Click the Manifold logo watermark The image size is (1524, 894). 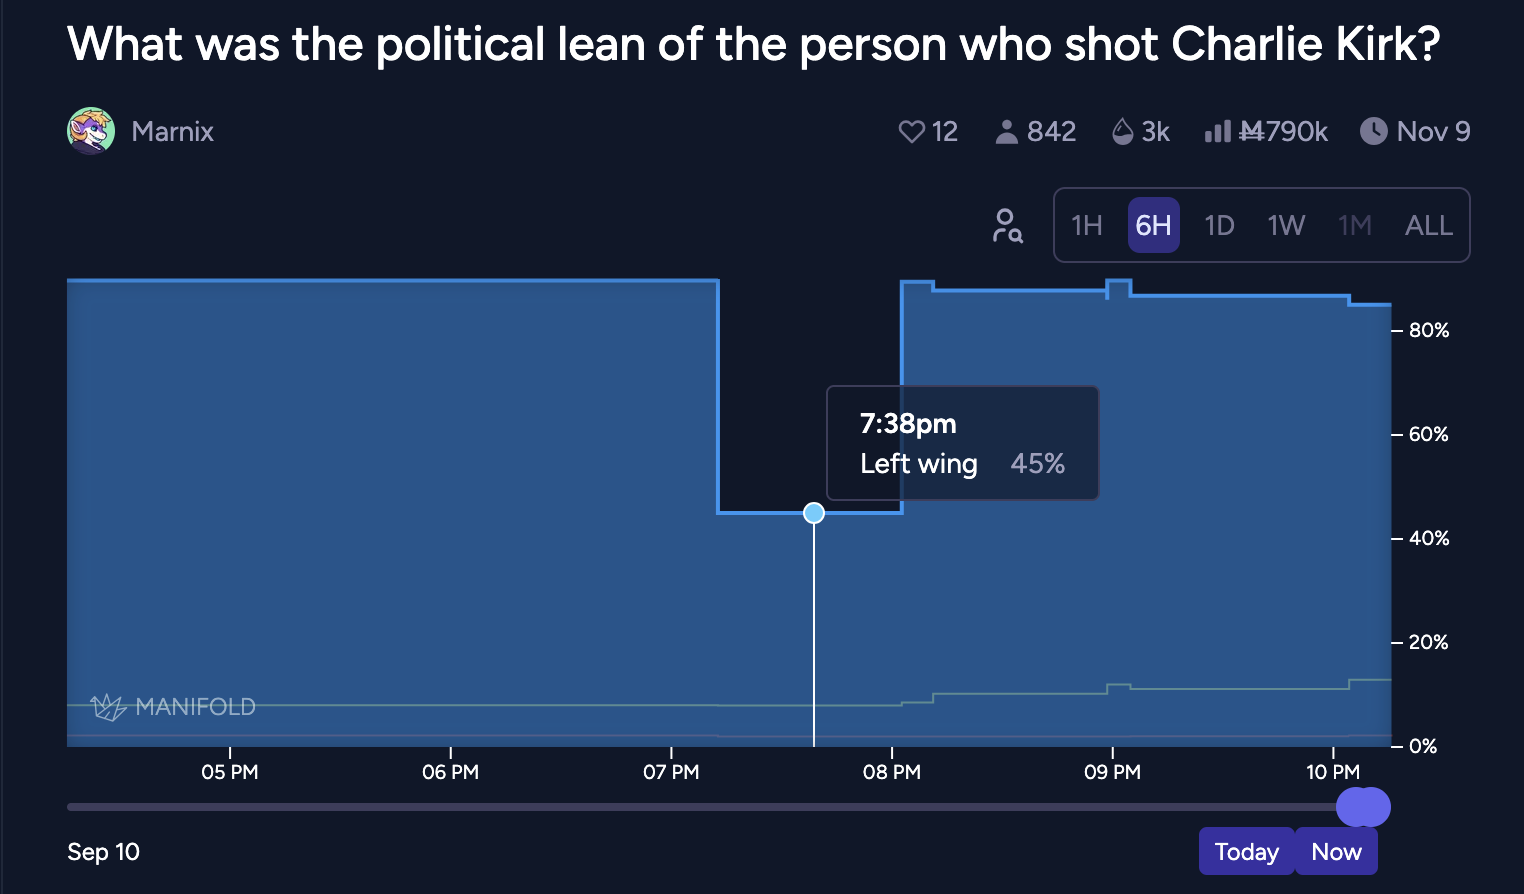click(173, 707)
